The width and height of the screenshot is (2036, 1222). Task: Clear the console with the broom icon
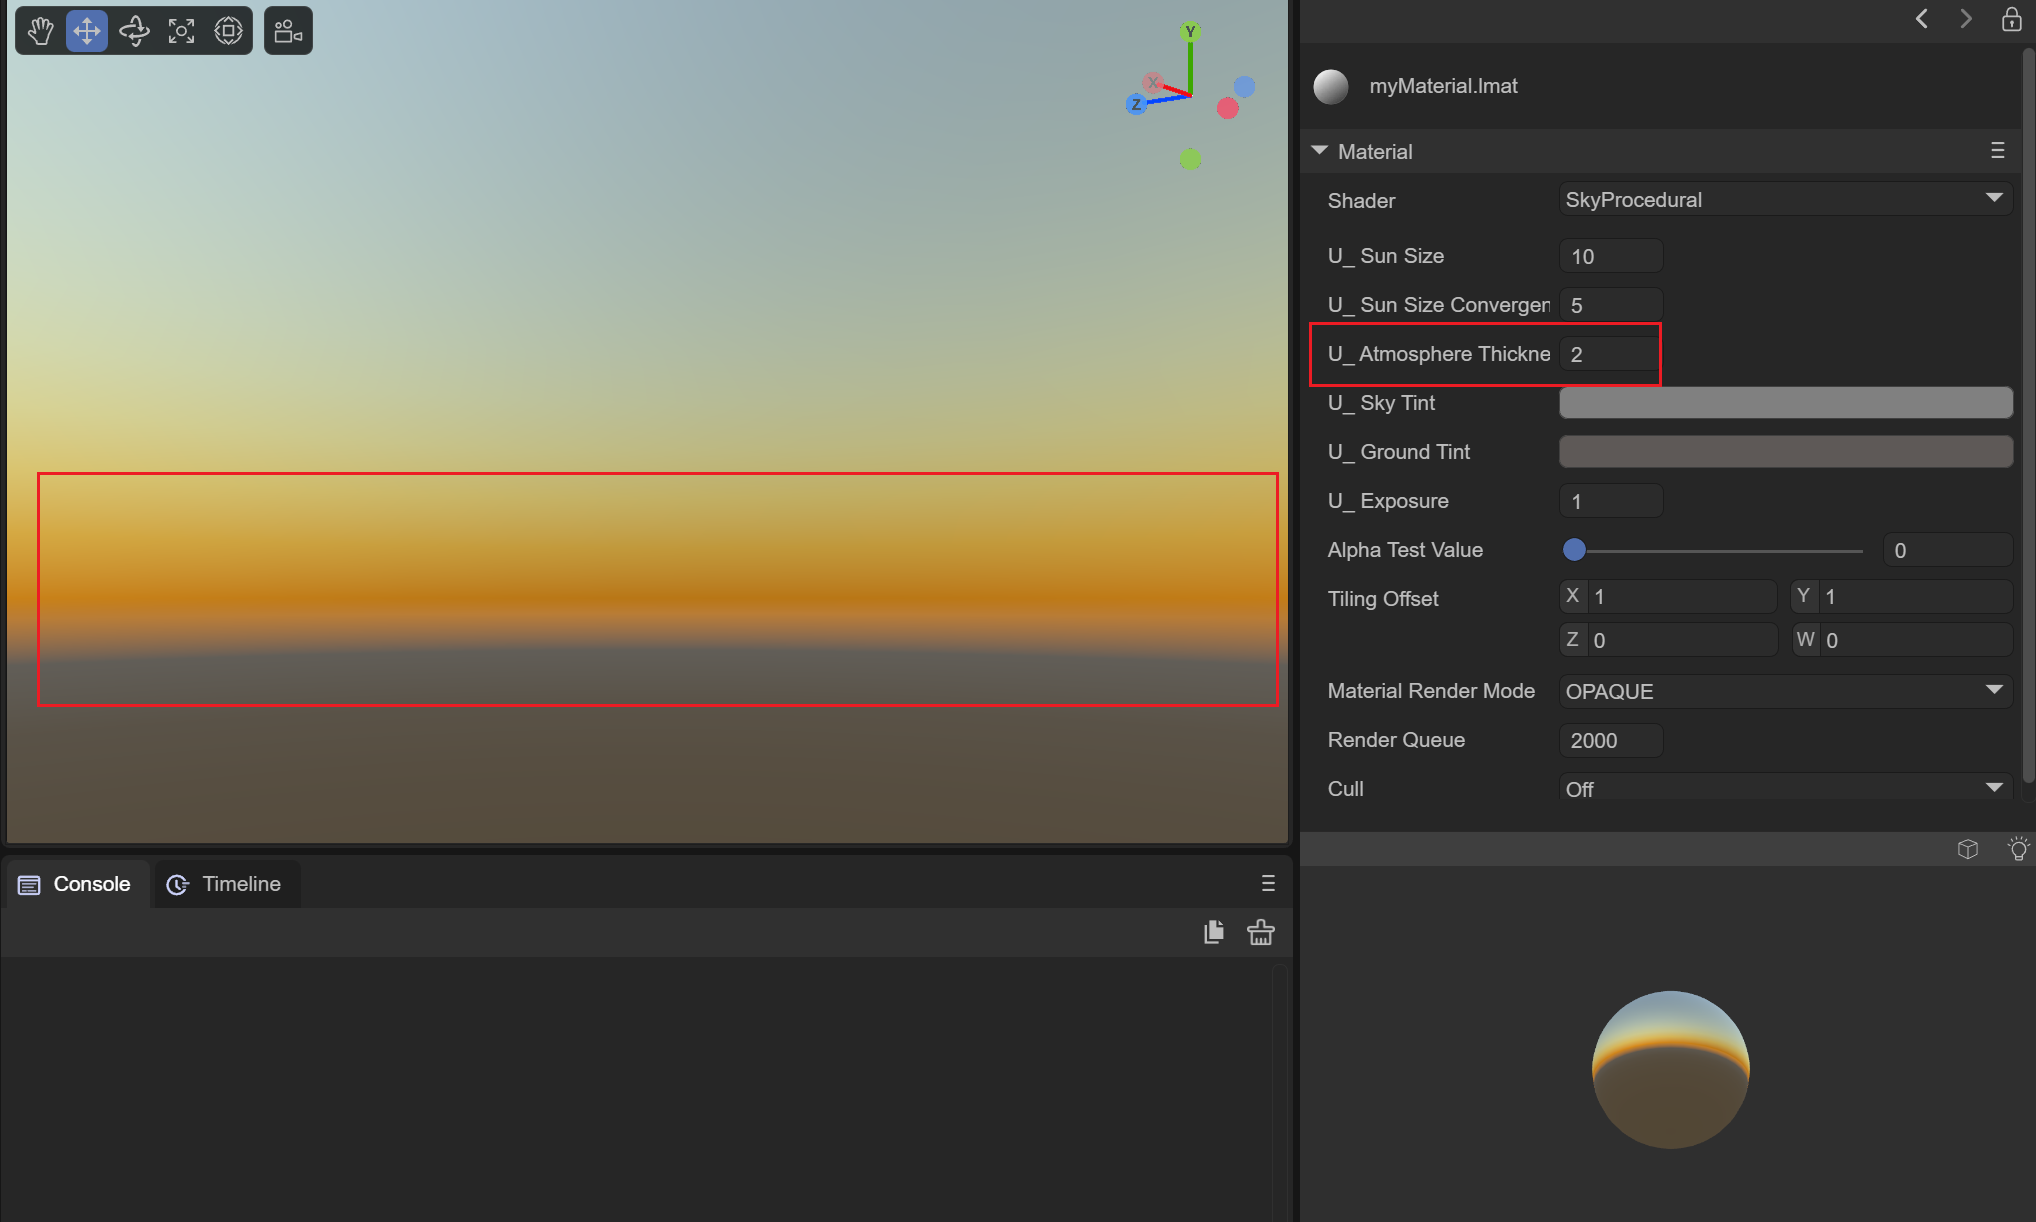(1260, 932)
